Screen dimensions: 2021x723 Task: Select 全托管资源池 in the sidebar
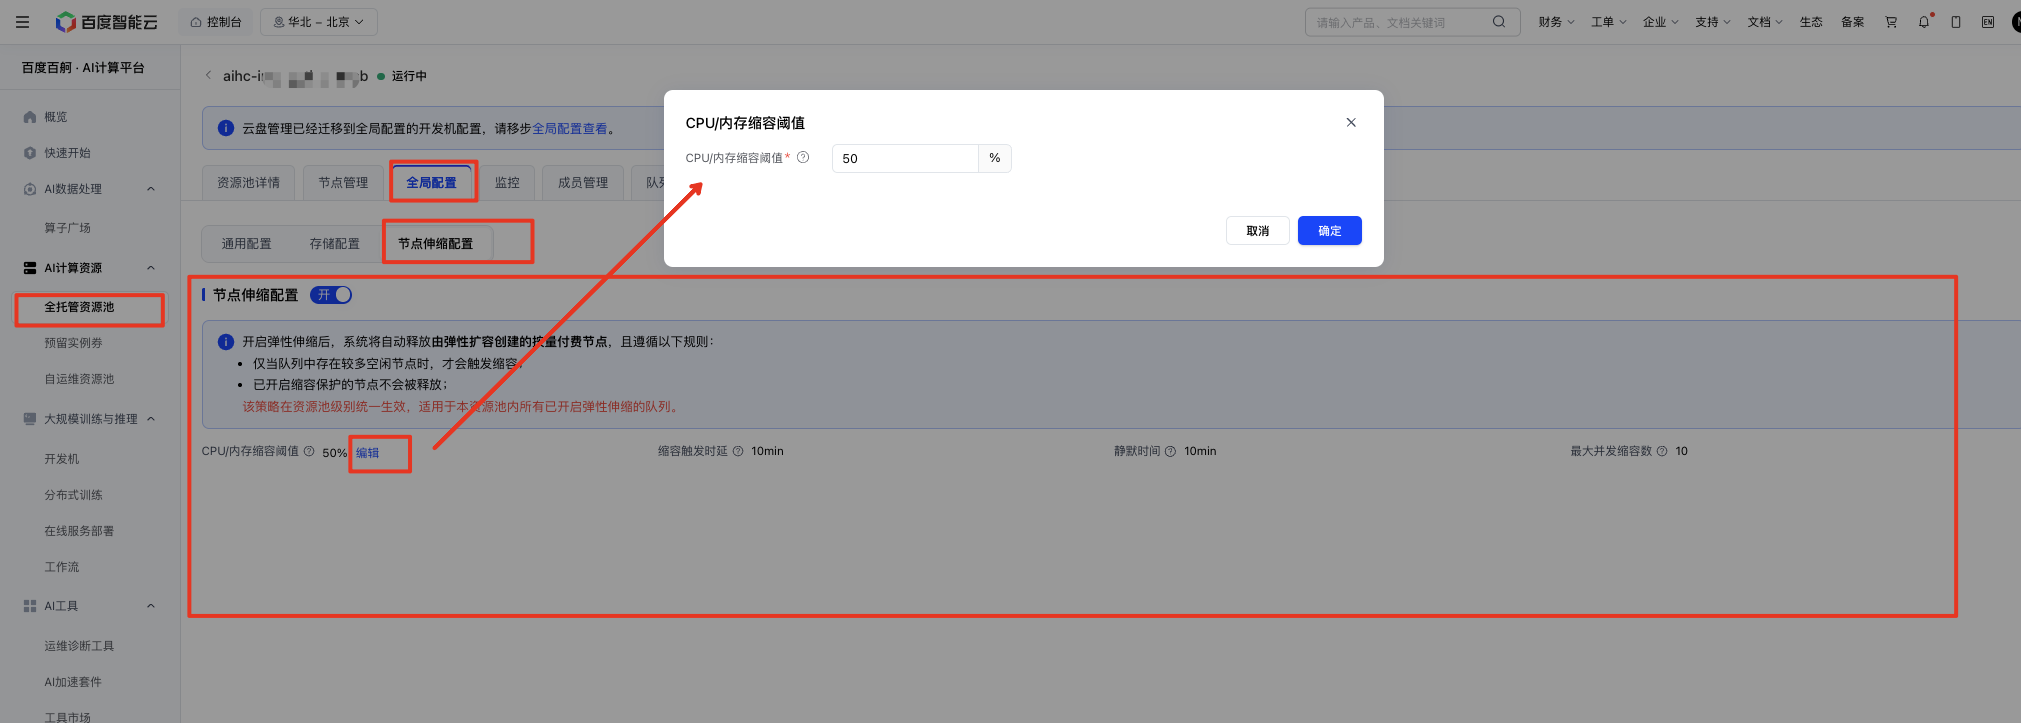click(79, 307)
